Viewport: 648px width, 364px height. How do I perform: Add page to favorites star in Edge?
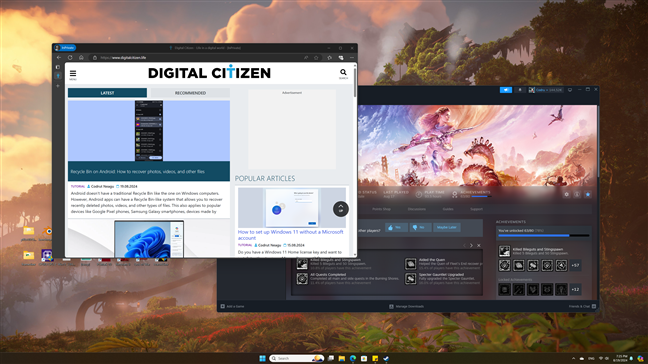[316, 57]
